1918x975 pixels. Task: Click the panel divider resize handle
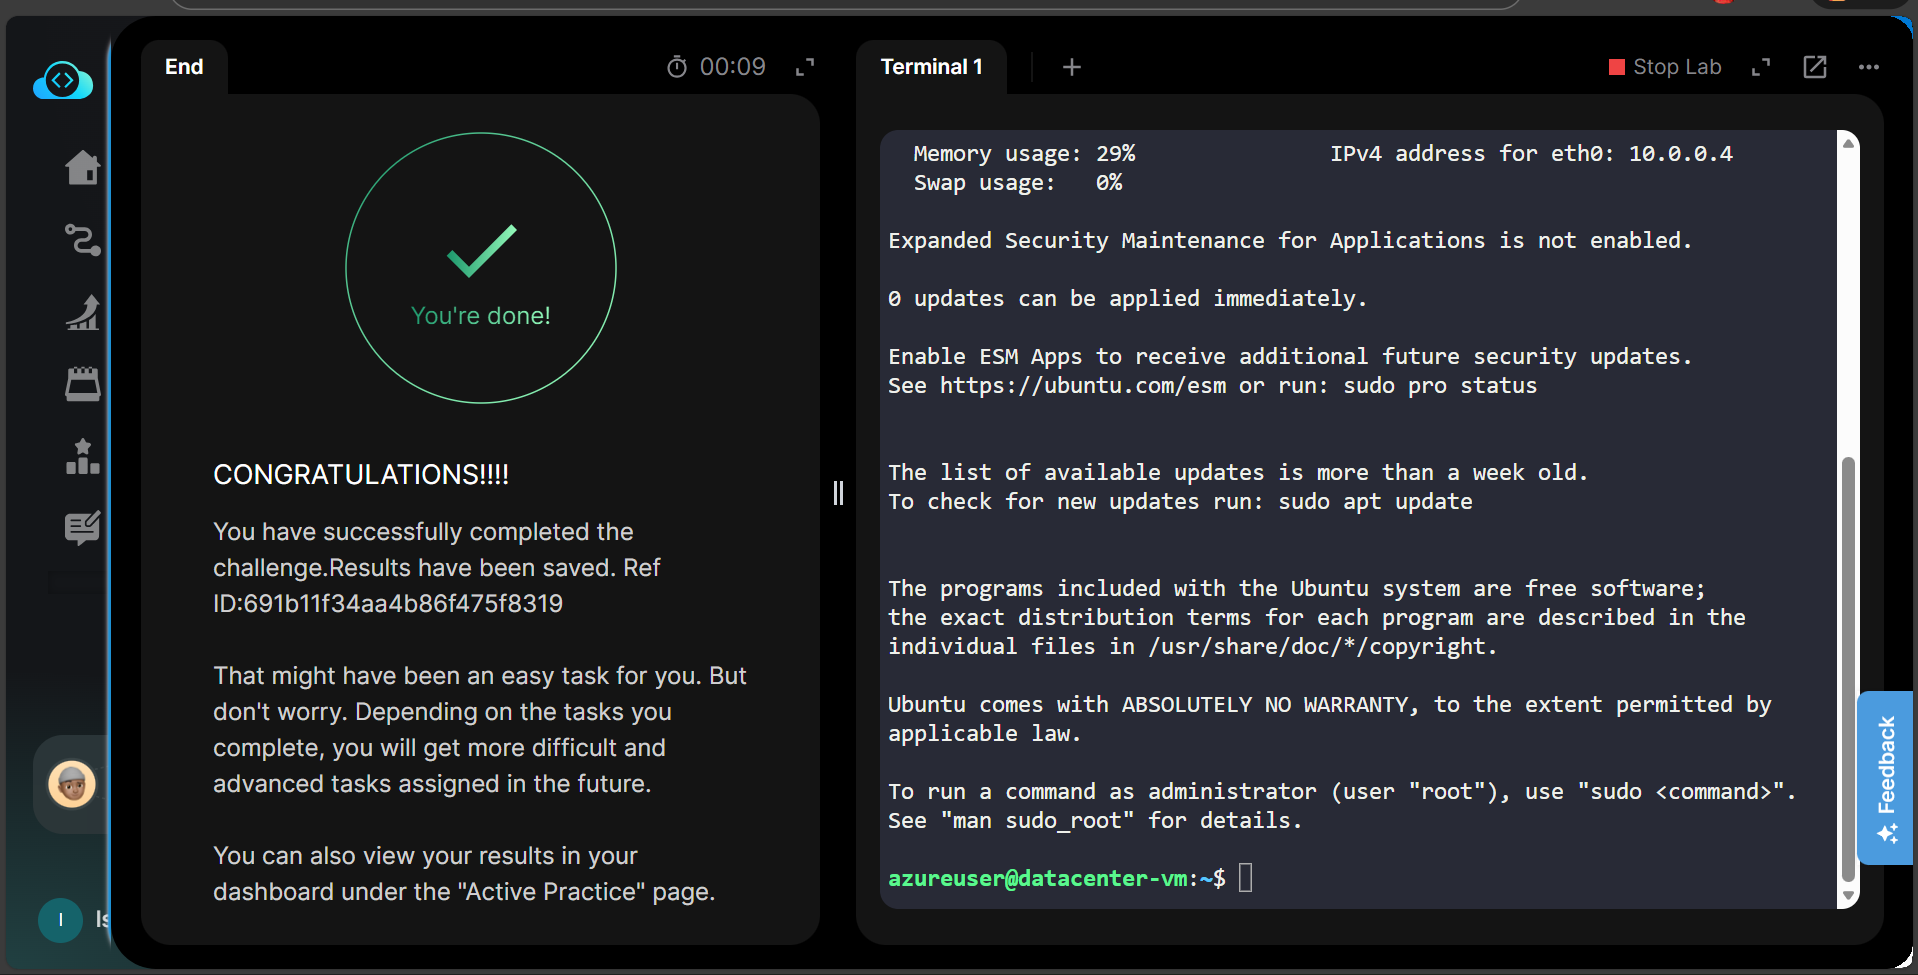[x=838, y=492]
